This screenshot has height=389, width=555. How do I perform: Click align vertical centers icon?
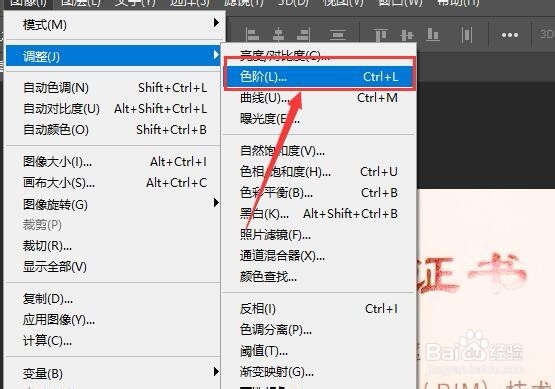[x=406, y=35]
